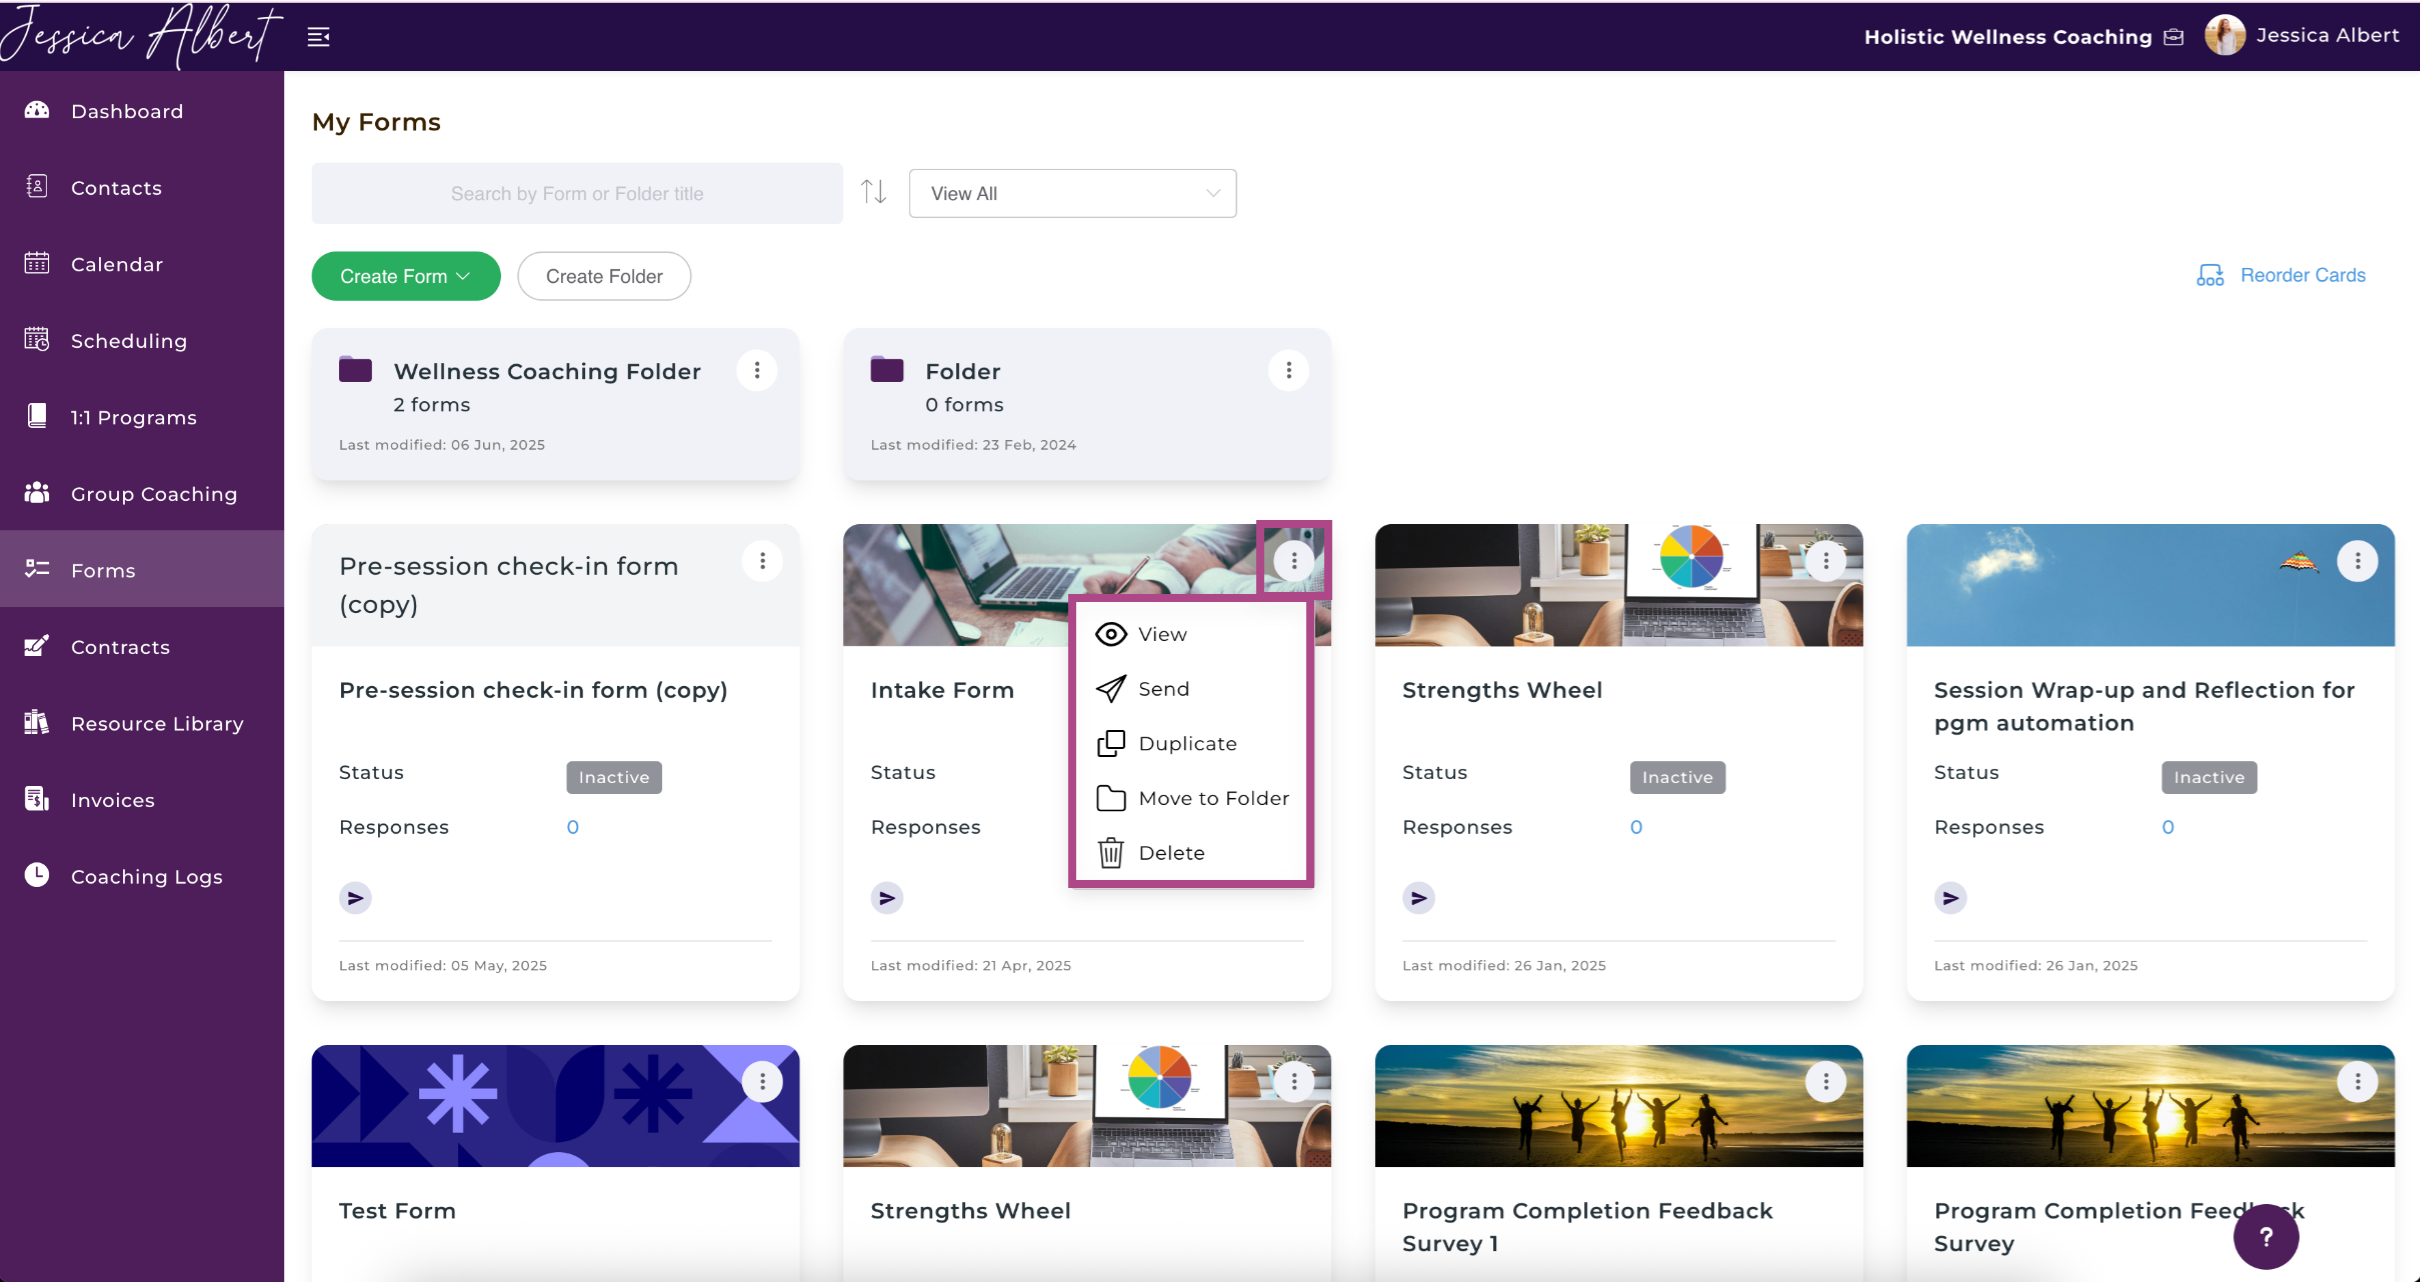Click the Jessica Albert signature logo

(x=140, y=36)
